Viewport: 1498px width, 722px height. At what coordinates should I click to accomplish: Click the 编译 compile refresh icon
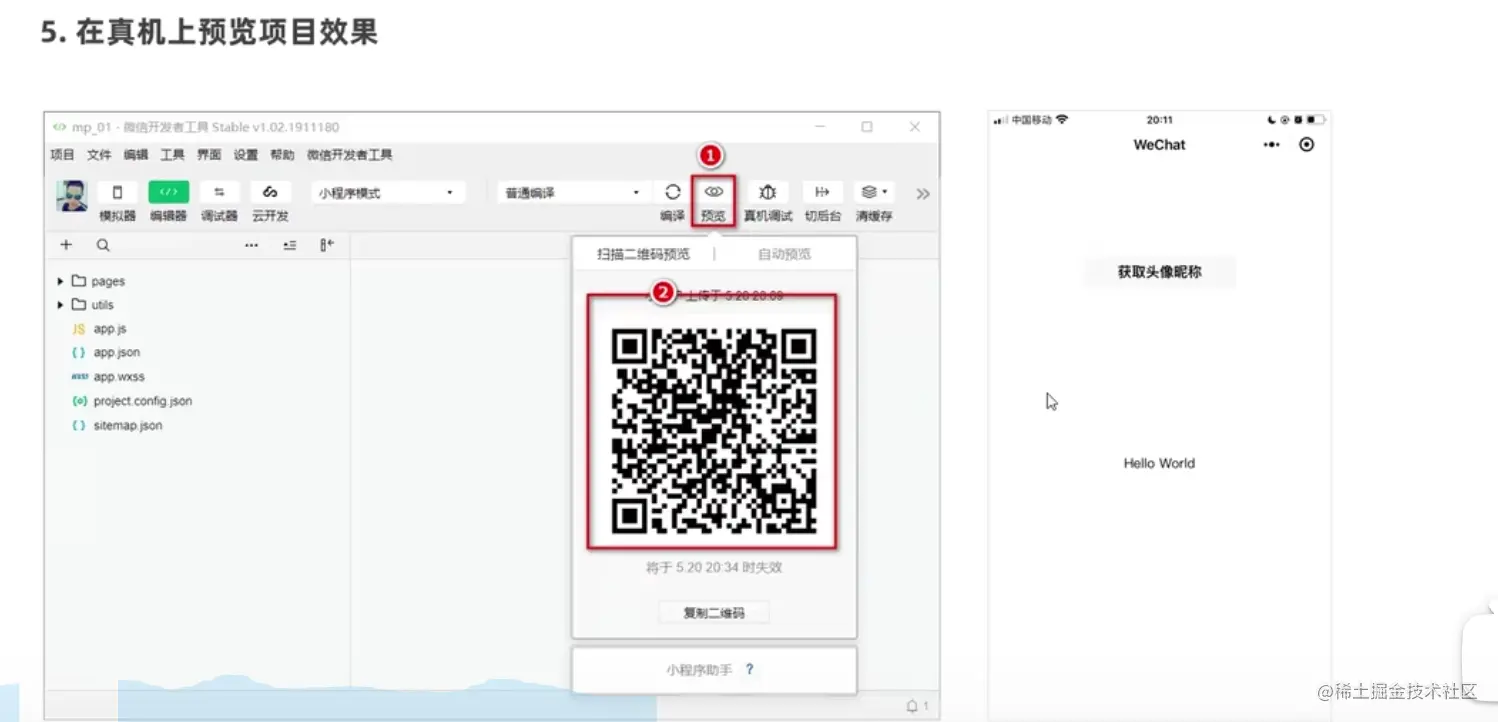point(672,192)
